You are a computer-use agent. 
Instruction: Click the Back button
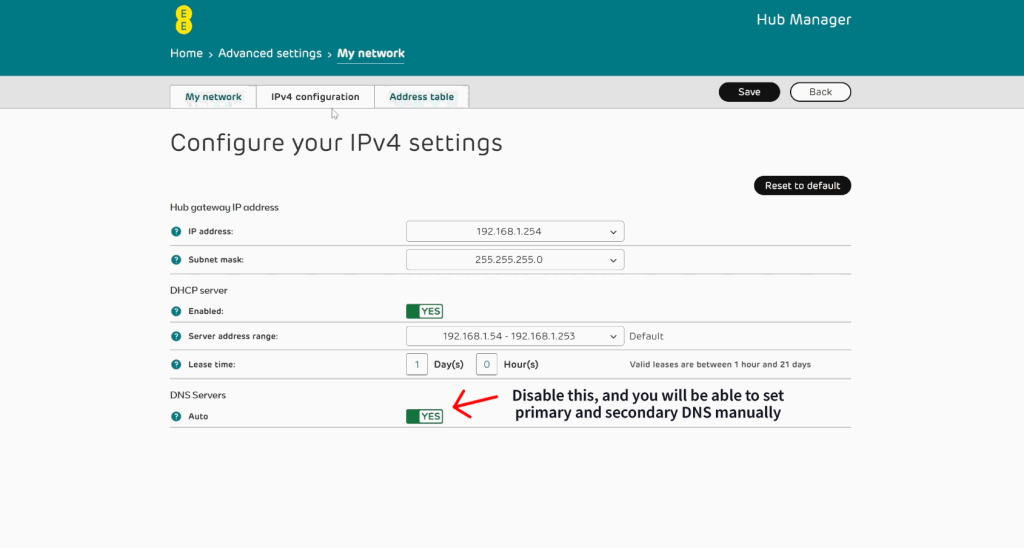(x=820, y=92)
